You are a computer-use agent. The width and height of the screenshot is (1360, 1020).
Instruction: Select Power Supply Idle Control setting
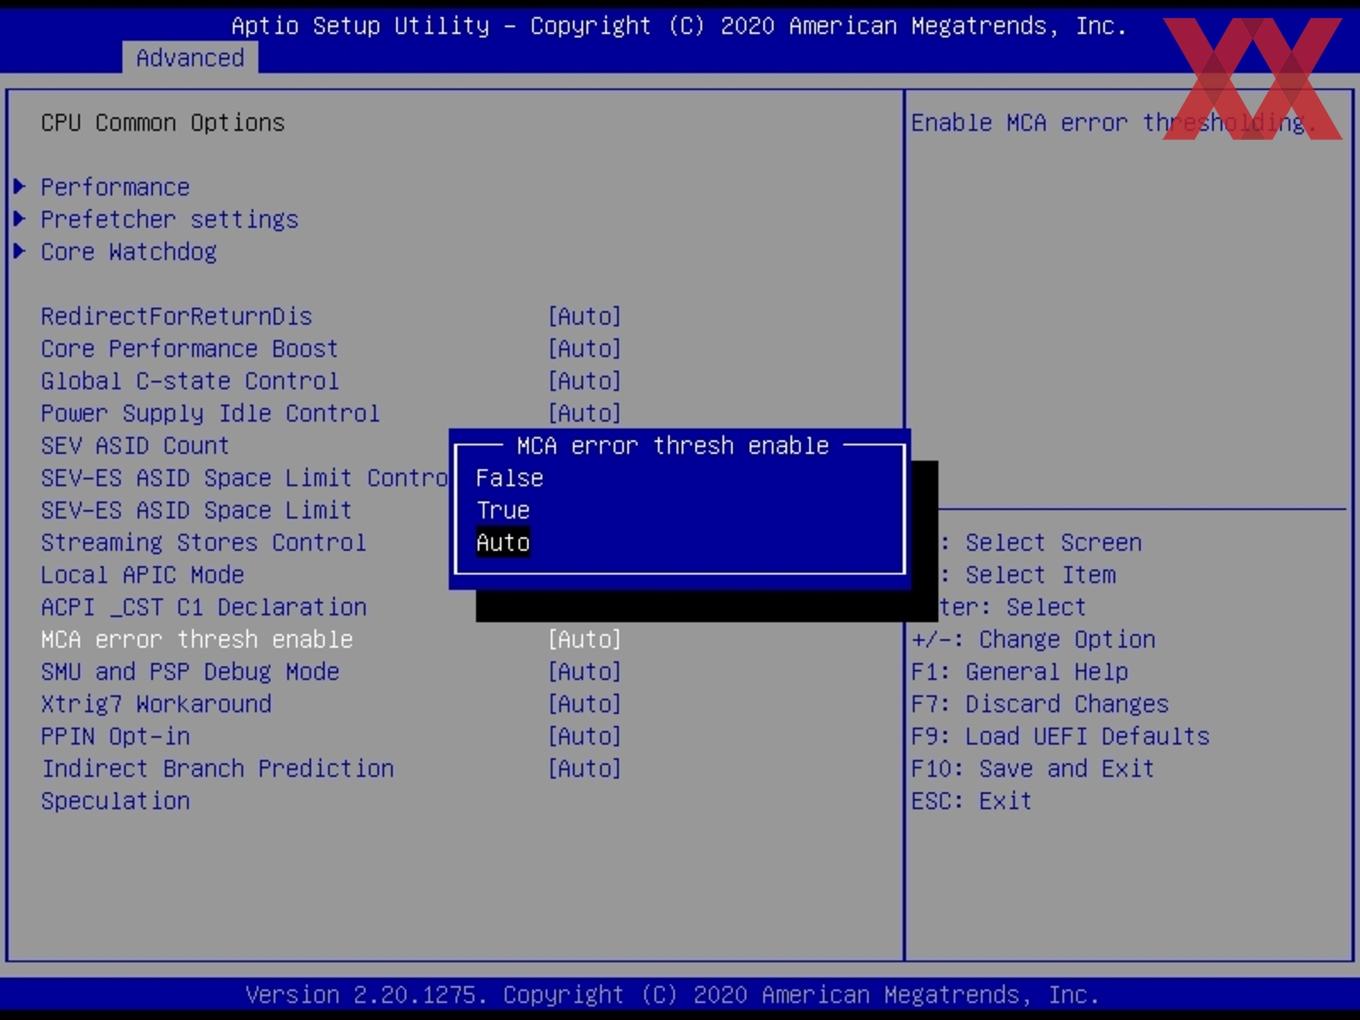point(210,413)
